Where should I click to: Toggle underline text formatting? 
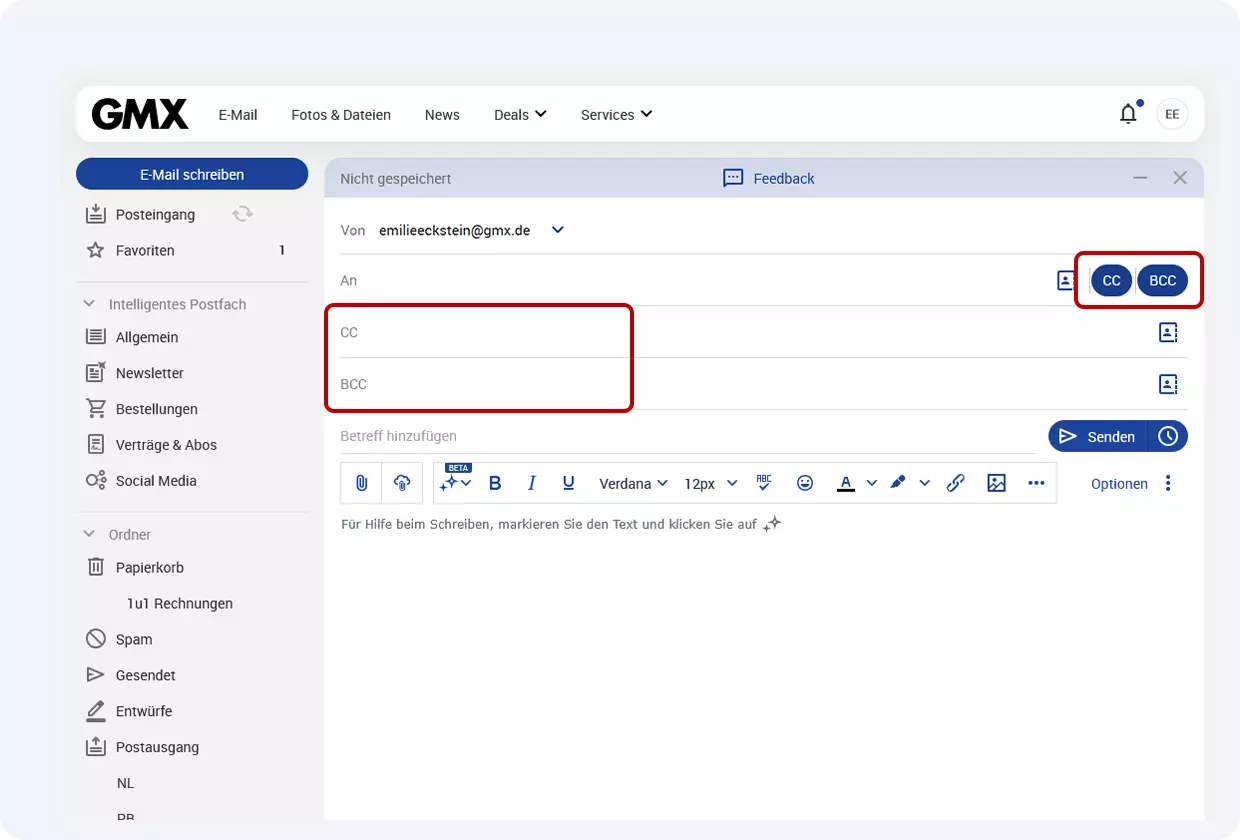pyautogui.click(x=568, y=483)
